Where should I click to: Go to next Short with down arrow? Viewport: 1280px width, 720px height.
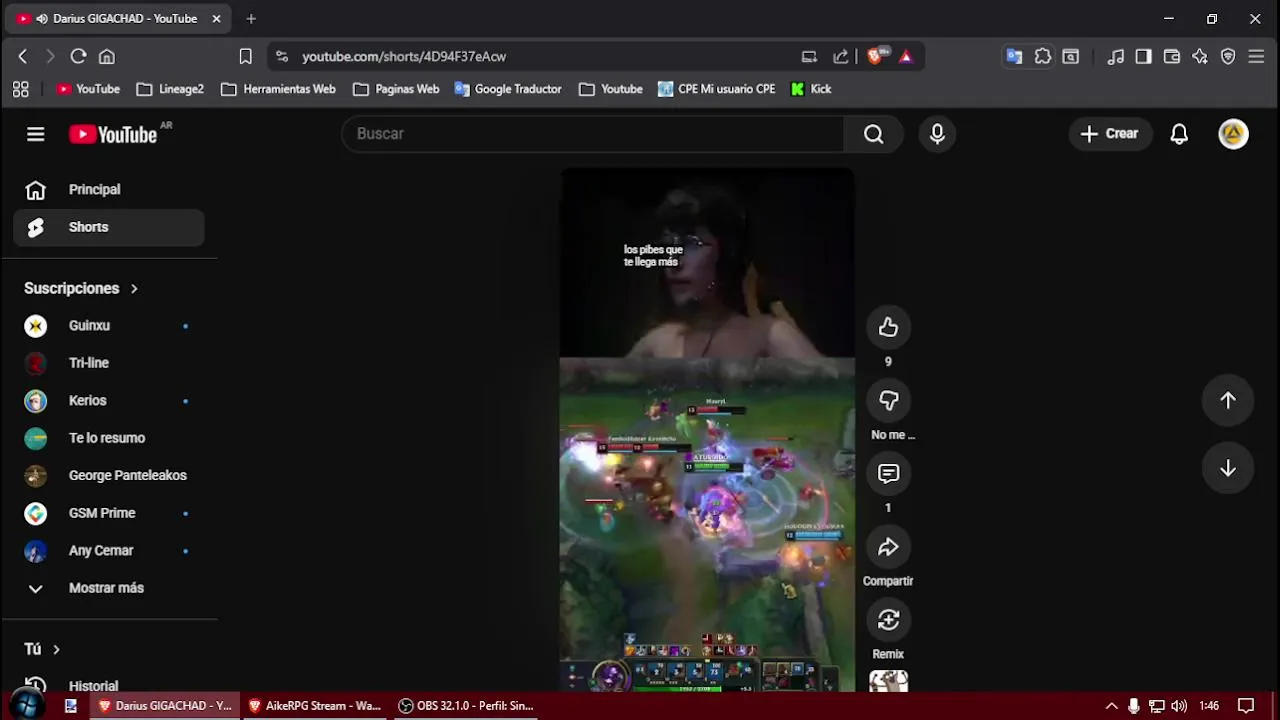pyautogui.click(x=1228, y=468)
